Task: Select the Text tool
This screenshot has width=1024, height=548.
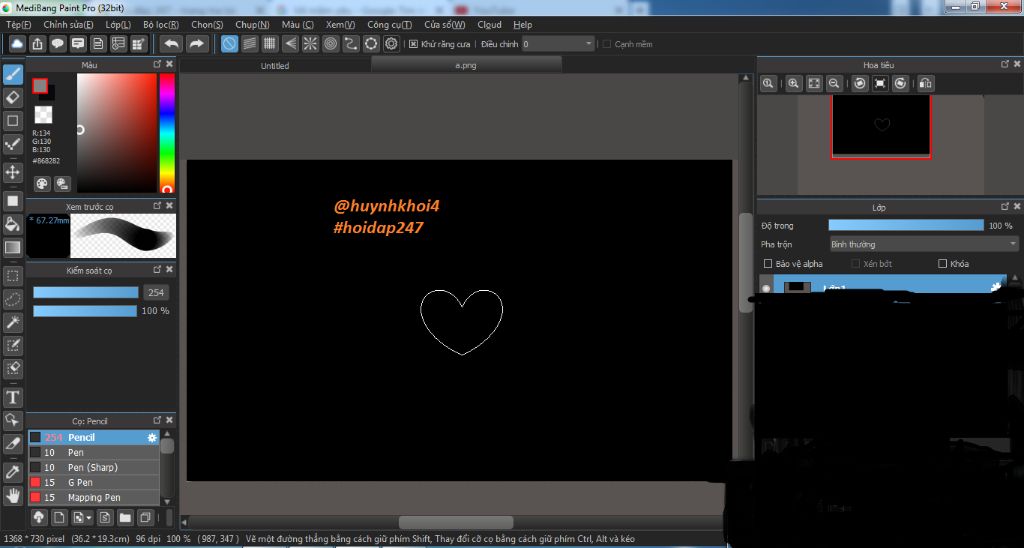Action: click(x=12, y=397)
